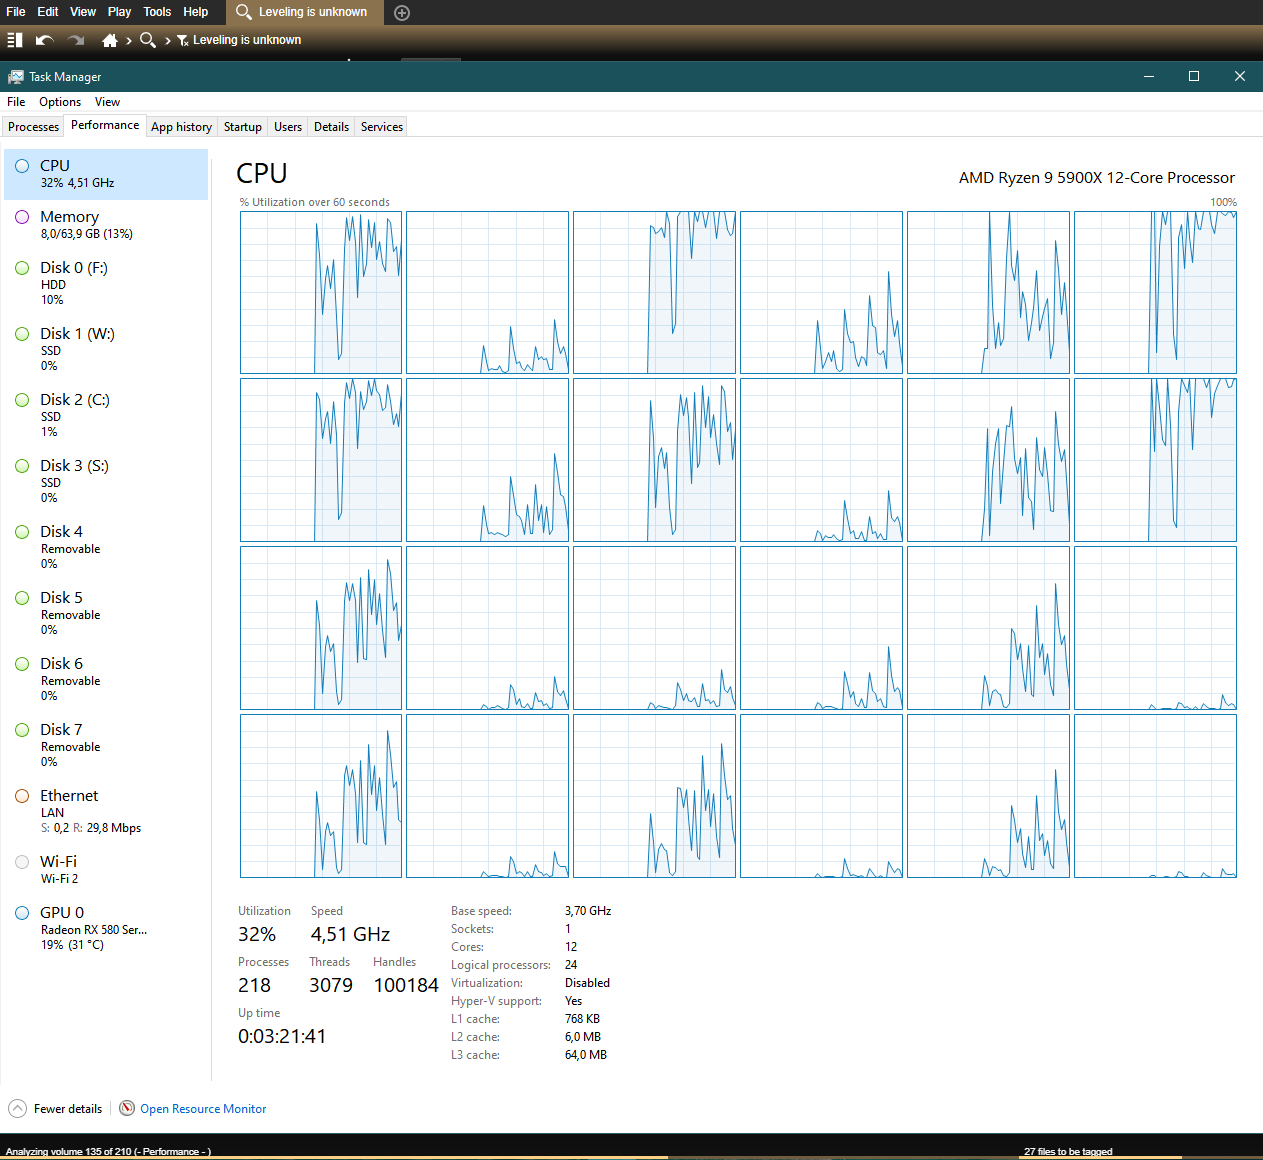Switch to the Processes tab
The width and height of the screenshot is (1263, 1160).
click(x=33, y=127)
